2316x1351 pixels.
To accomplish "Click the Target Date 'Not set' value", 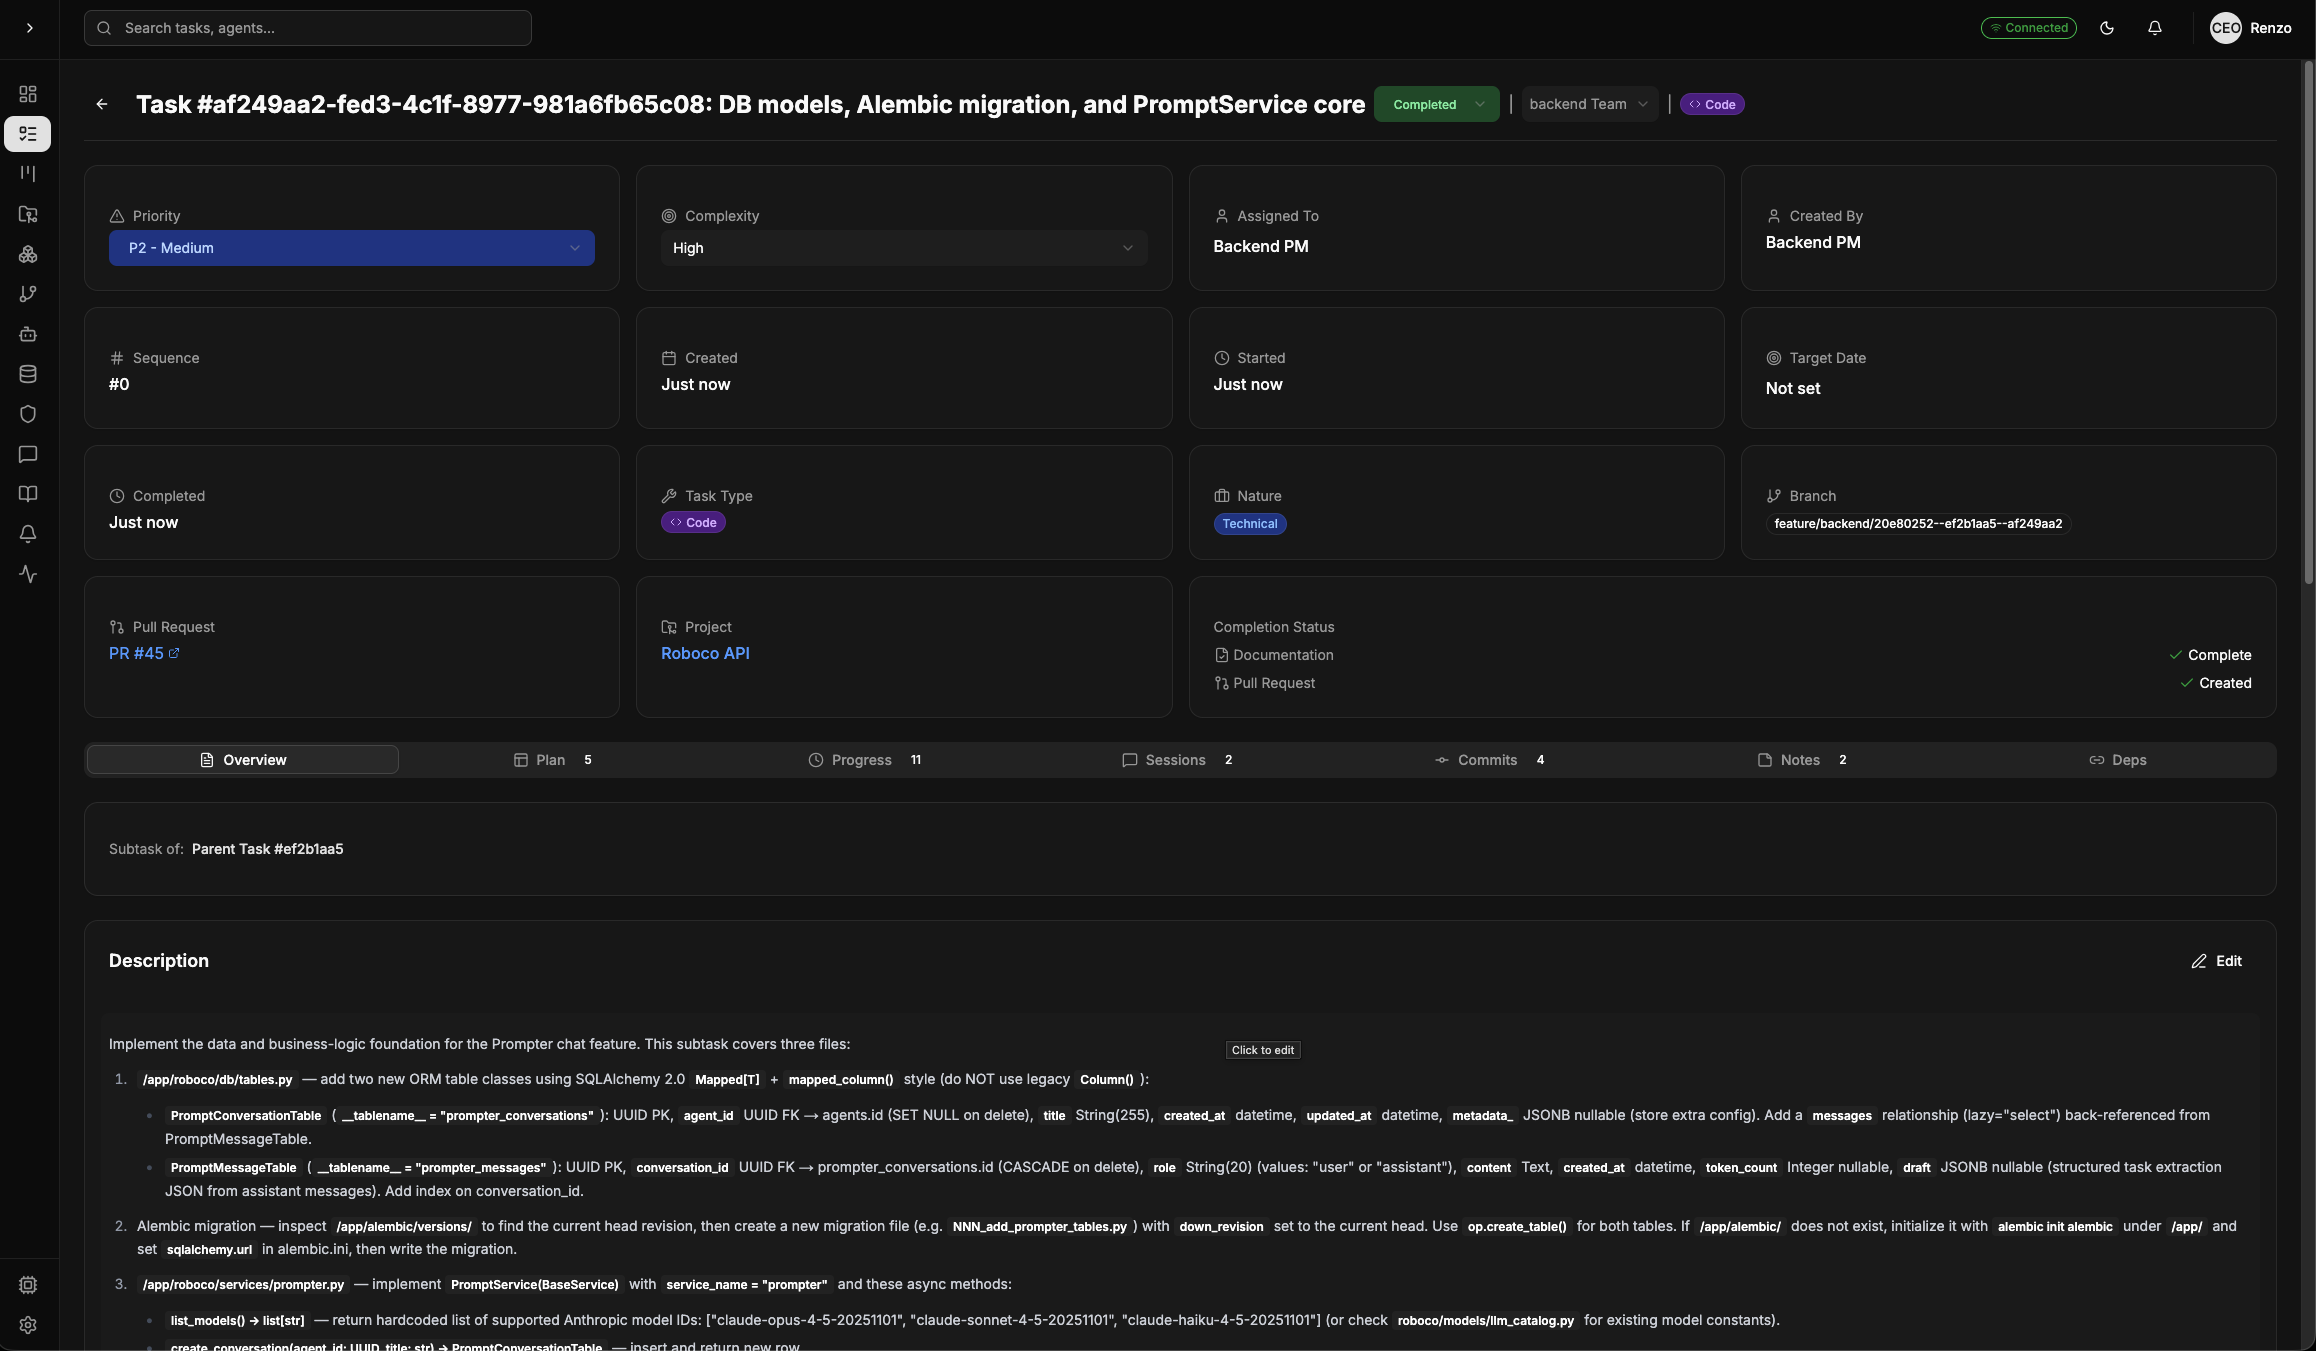I will click(1793, 388).
